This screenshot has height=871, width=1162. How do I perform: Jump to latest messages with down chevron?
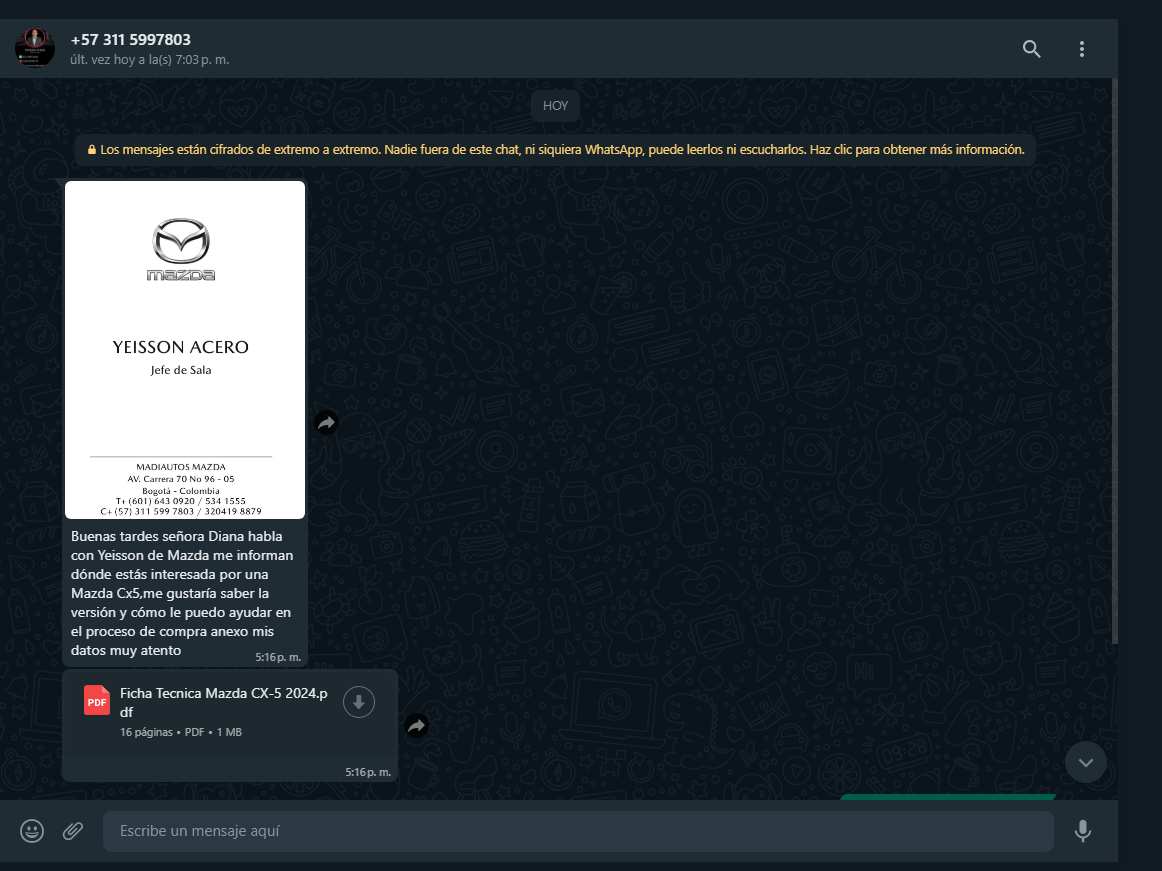[x=1086, y=763]
